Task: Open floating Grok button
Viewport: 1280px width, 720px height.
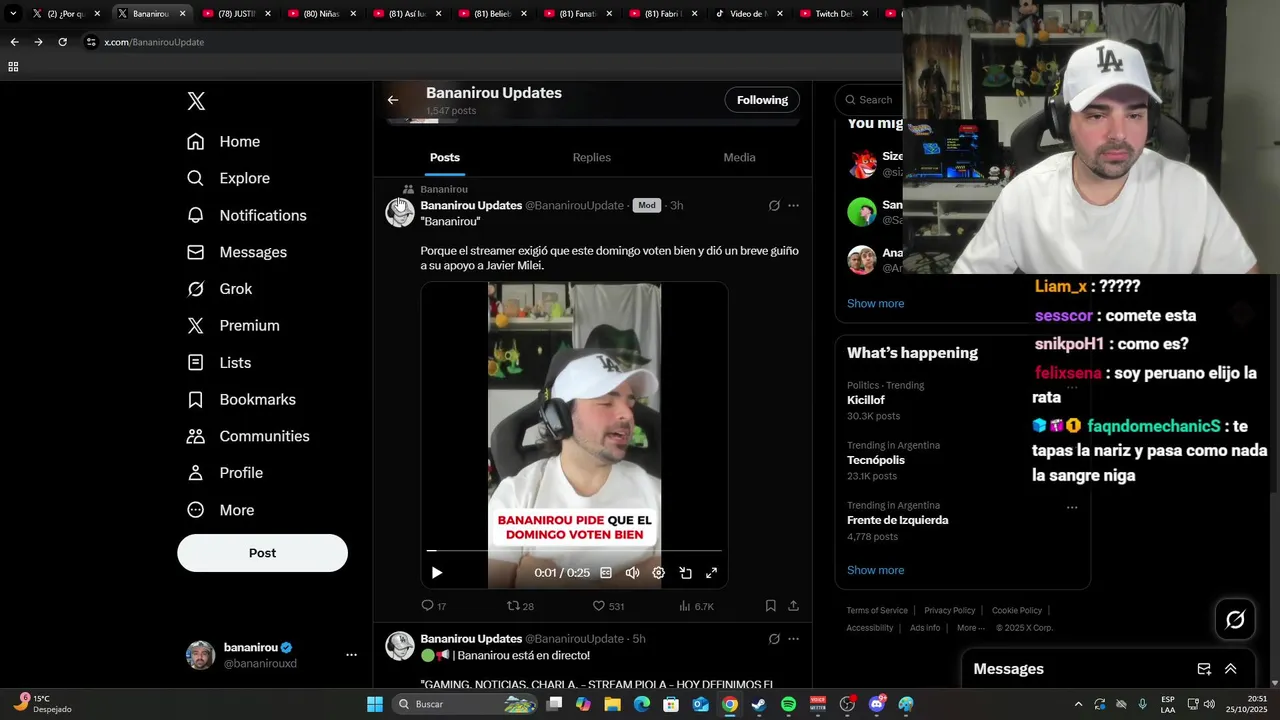Action: point(1235,620)
